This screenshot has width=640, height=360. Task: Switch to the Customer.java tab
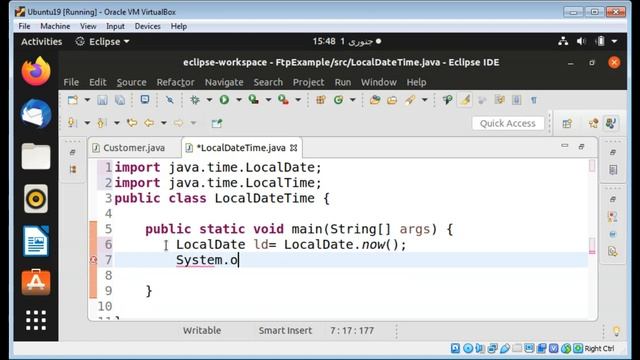tap(133, 148)
